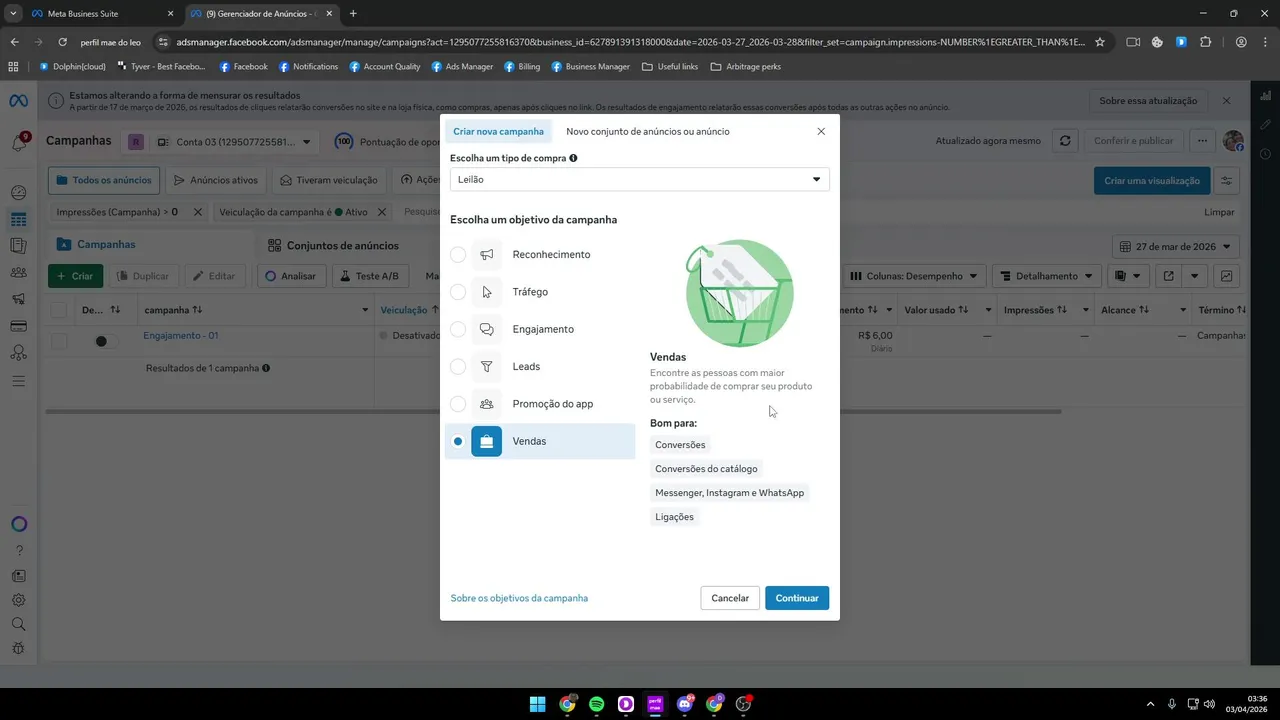Click info icon beside tipo de compra

pos(573,158)
